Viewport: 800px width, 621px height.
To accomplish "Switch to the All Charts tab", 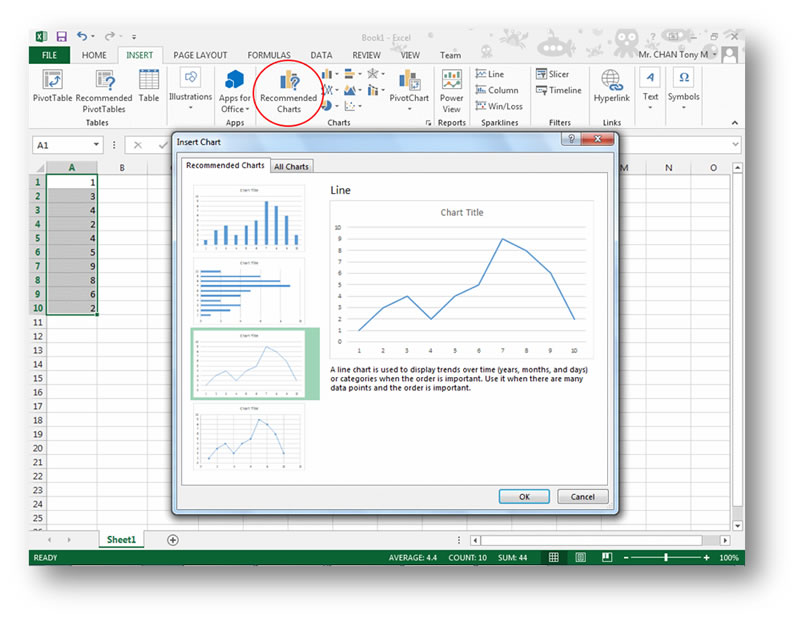I will click(292, 167).
